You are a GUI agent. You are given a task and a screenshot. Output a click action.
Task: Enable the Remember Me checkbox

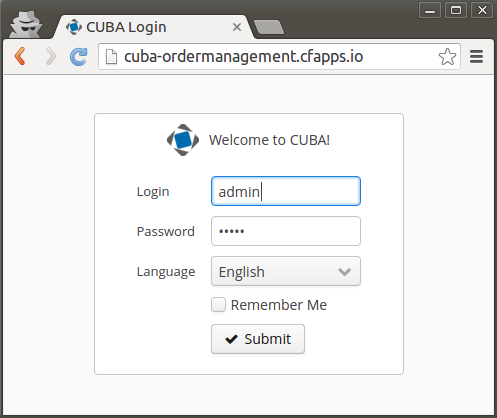pyautogui.click(x=218, y=305)
